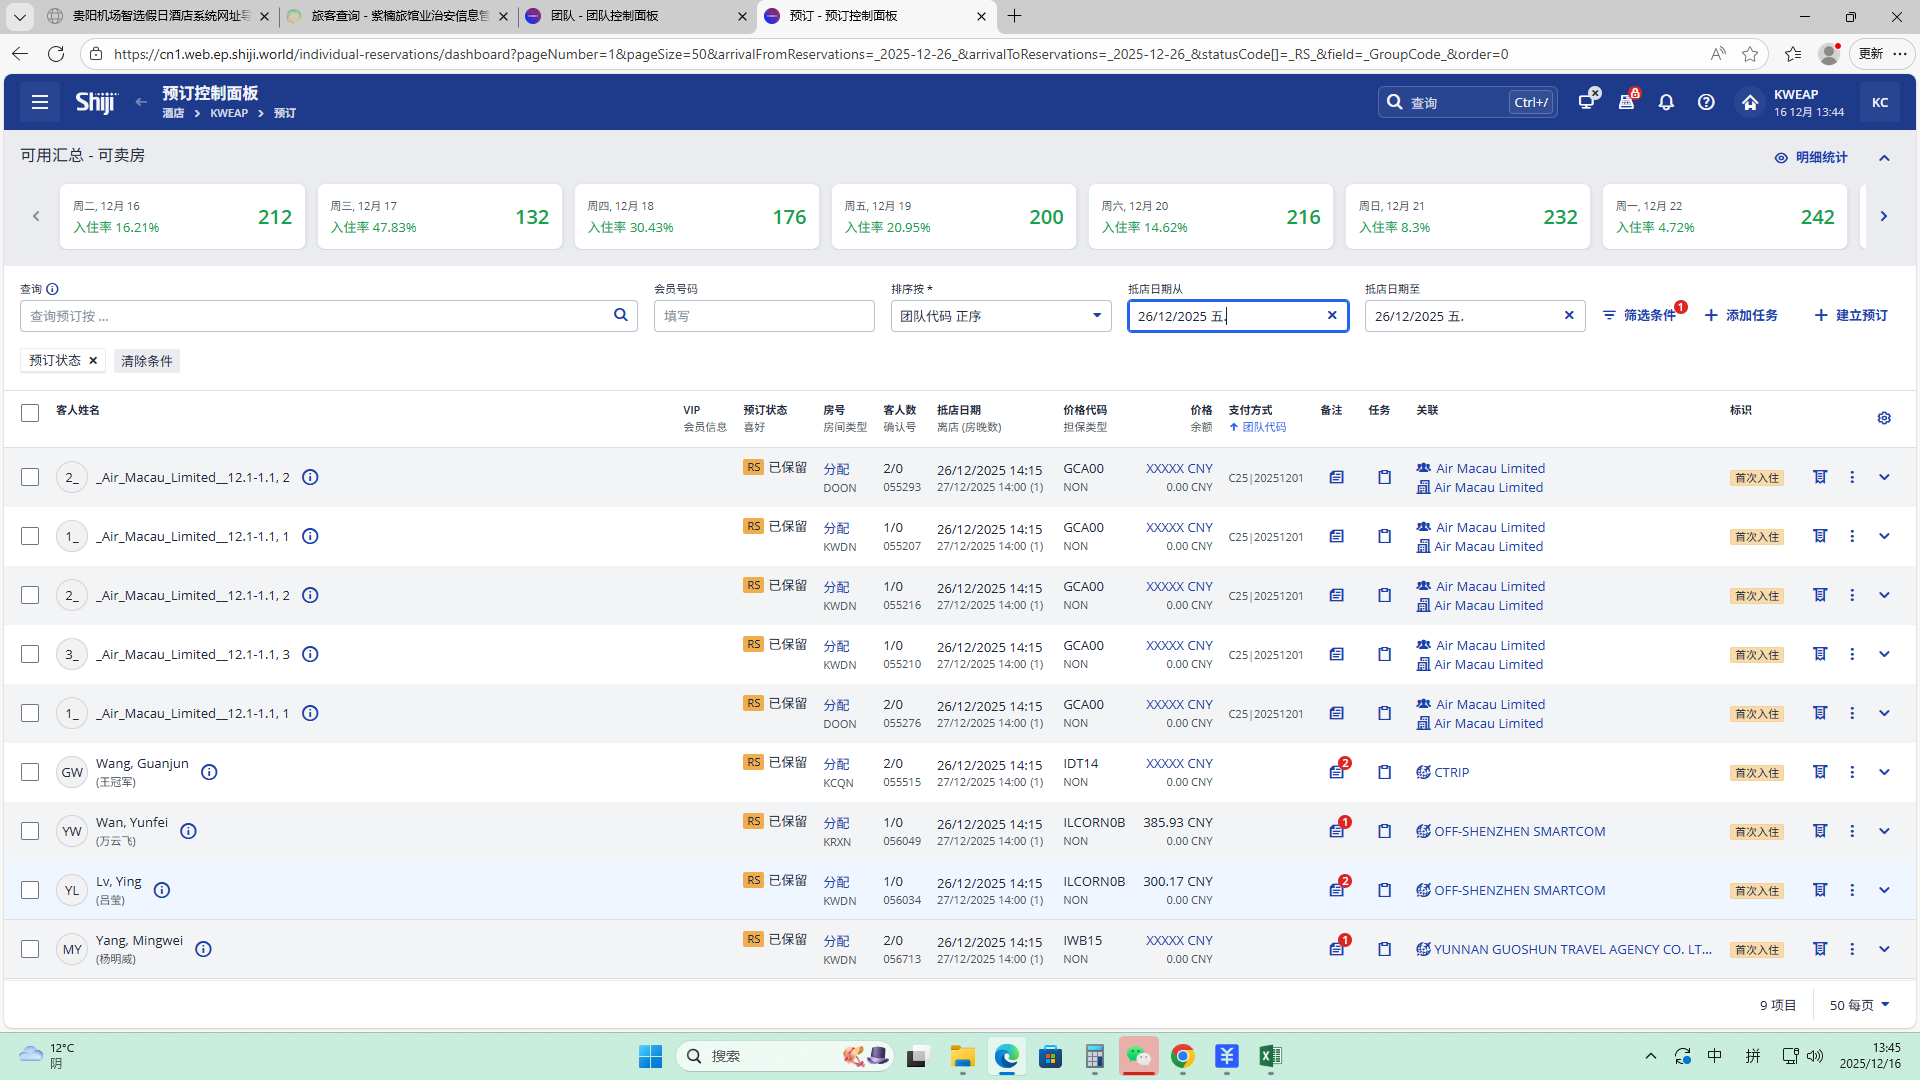Click the 建立预订 button
This screenshot has width=1920, height=1080.
tap(1851, 315)
